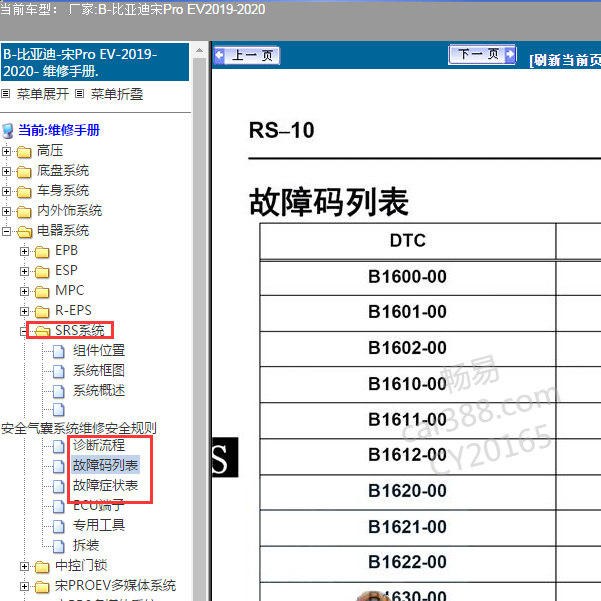
Task: Click the sidebar scrollbar up arrow
Action: pyautogui.click(x=199, y=50)
